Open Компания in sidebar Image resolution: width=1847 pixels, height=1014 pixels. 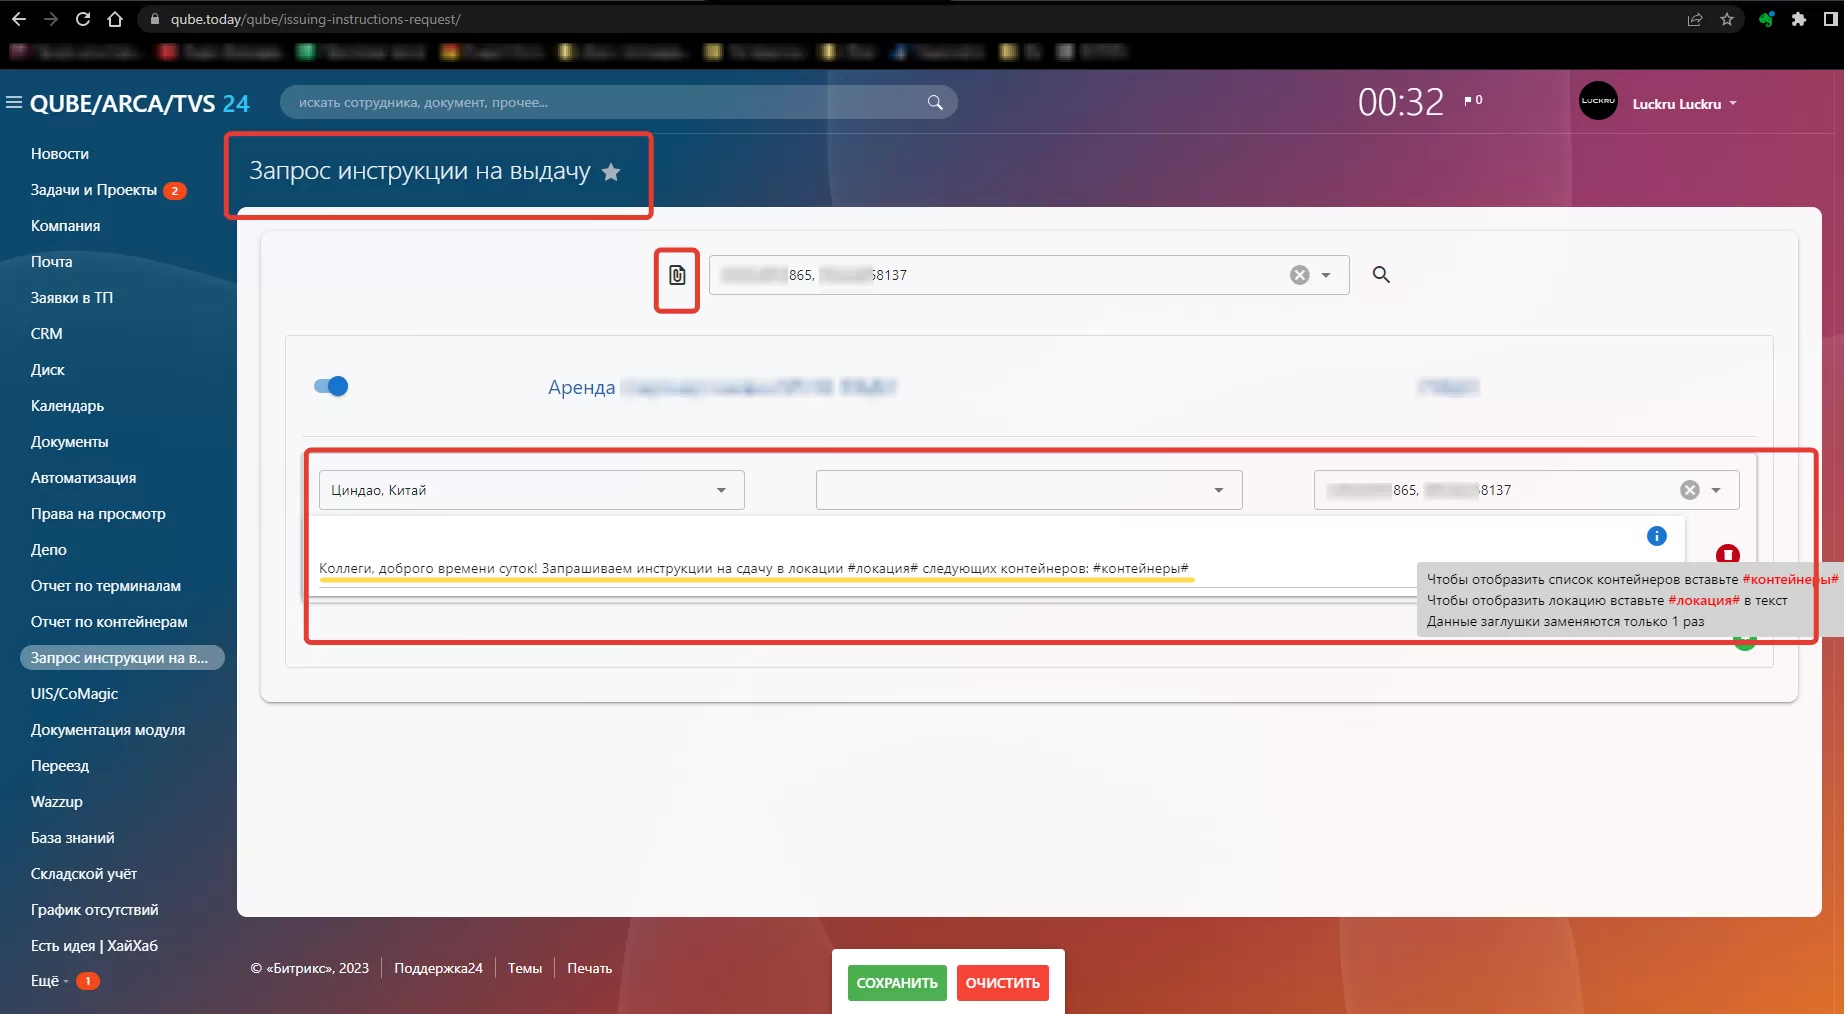[65, 226]
